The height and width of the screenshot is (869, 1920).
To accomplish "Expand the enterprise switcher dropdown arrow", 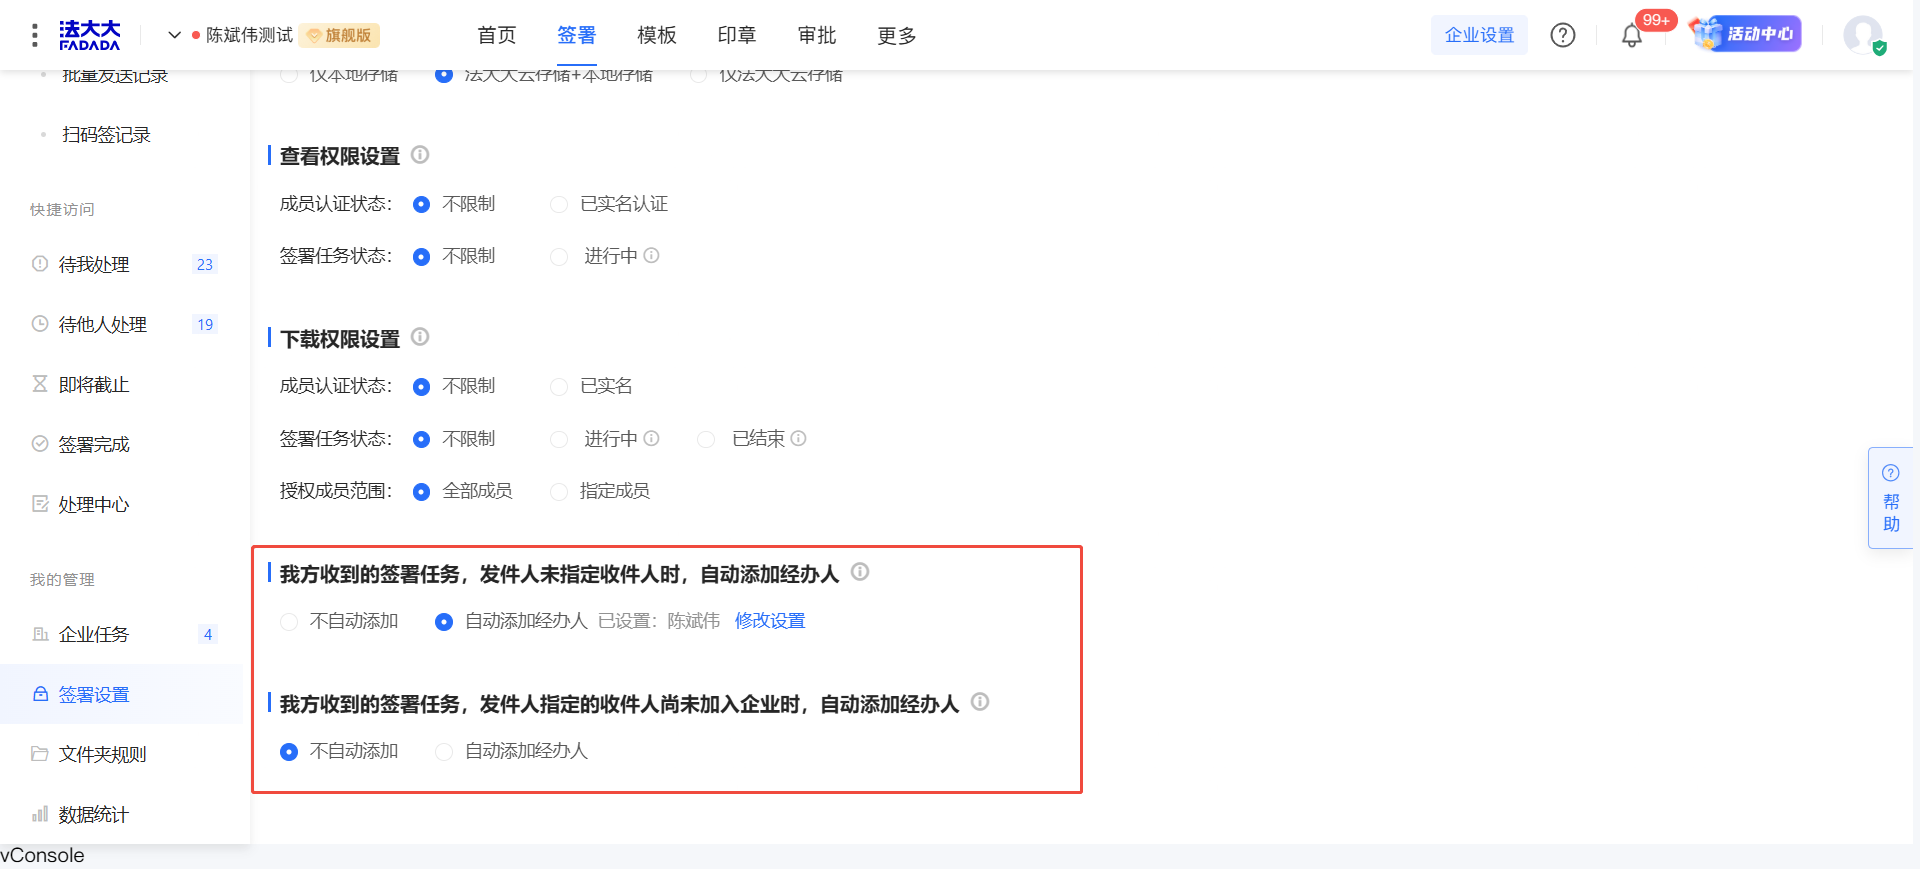I will [174, 35].
